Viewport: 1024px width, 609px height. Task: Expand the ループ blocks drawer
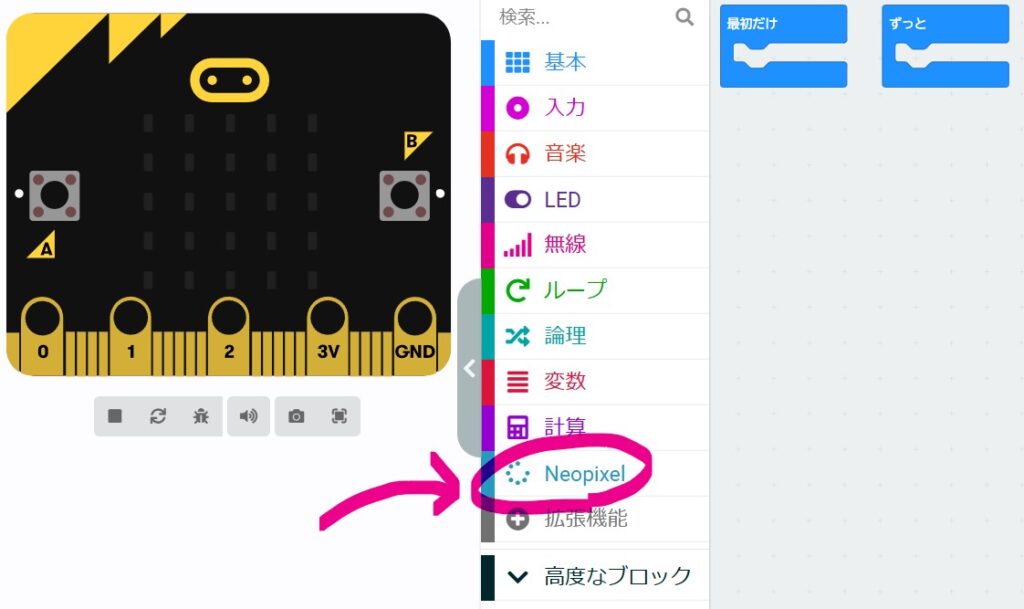coord(595,290)
